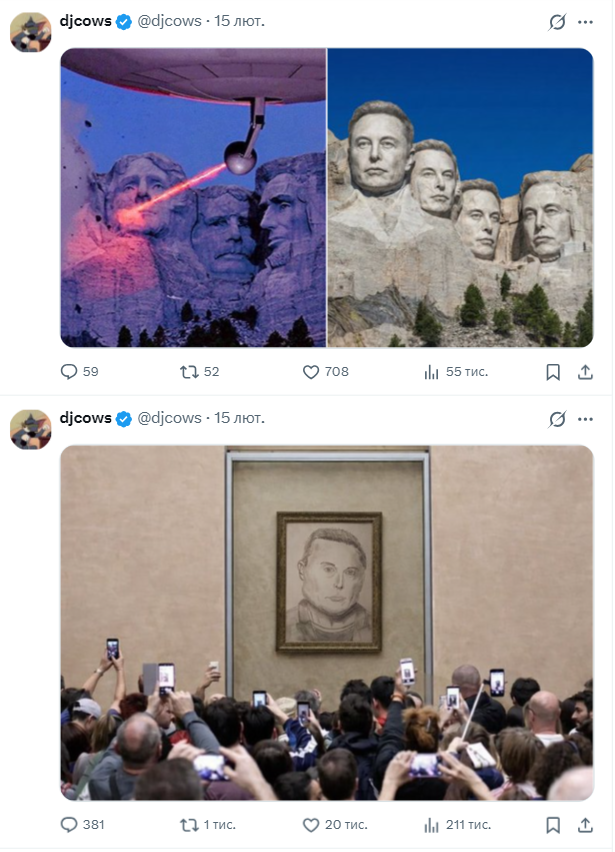The height and width of the screenshot is (852, 615).
Task: Bookmark the first djcows post
Action: 553,372
